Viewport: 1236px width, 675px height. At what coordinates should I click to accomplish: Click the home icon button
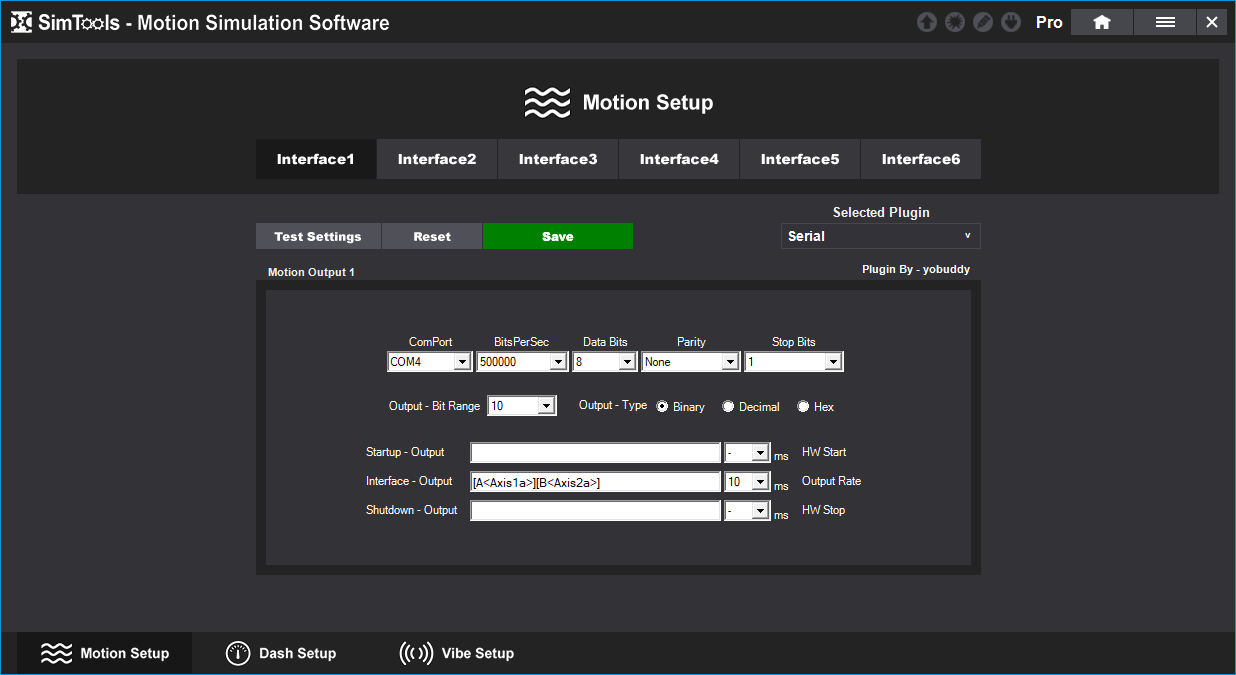click(x=1101, y=22)
